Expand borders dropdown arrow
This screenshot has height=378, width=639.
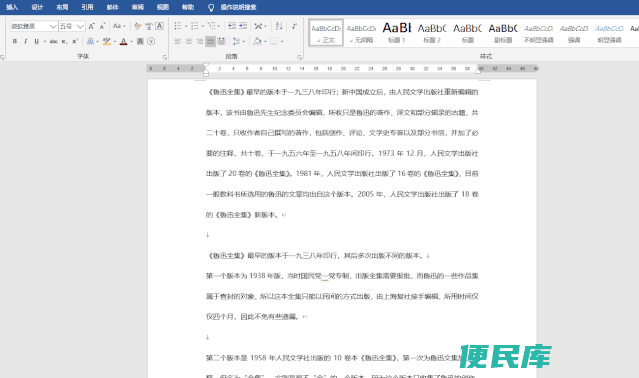coord(282,41)
